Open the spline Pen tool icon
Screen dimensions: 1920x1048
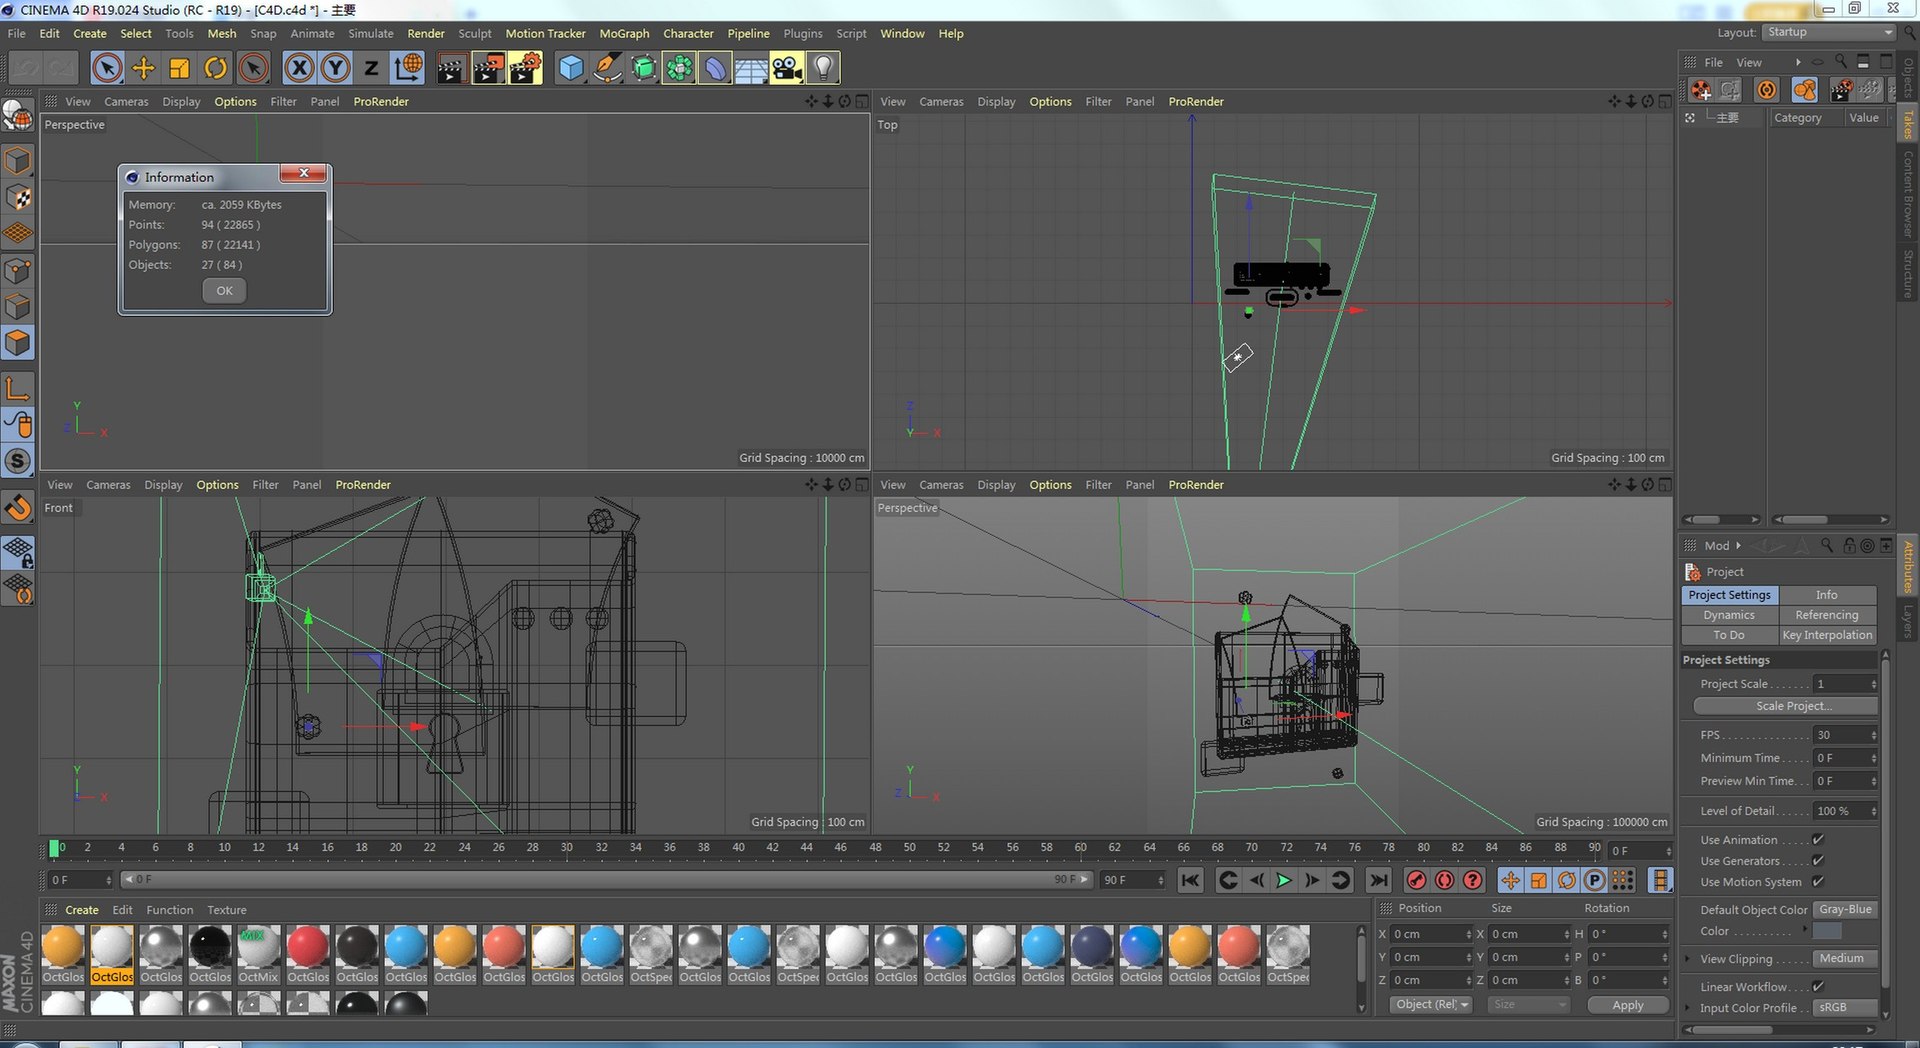[x=606, y=68]
